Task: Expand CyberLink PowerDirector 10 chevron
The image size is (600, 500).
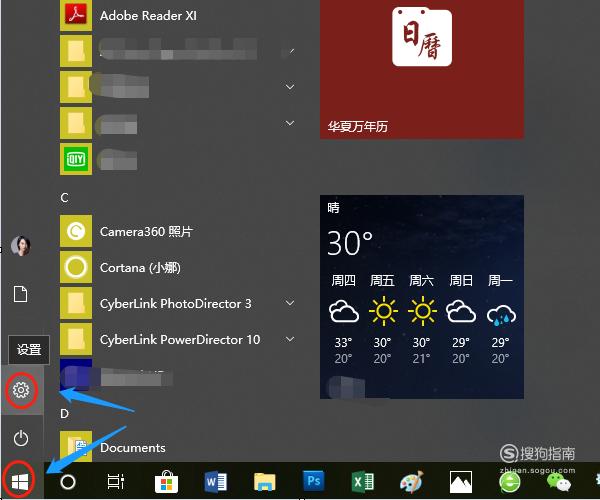Action: [290, 339]
